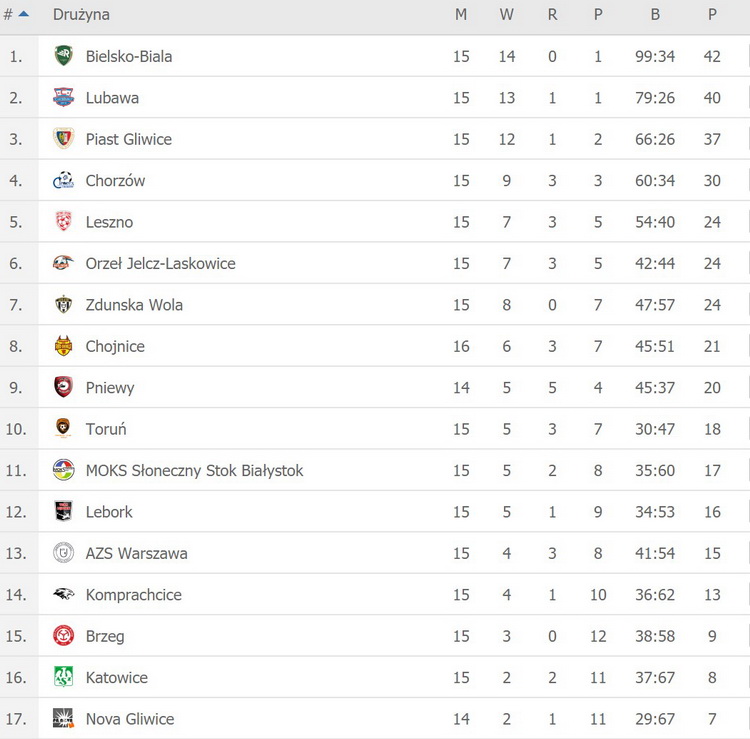The height and width of the screenshot is (739, 750).
Task: Sort standings by Drużyna column header
Action: tap(81, 15)
